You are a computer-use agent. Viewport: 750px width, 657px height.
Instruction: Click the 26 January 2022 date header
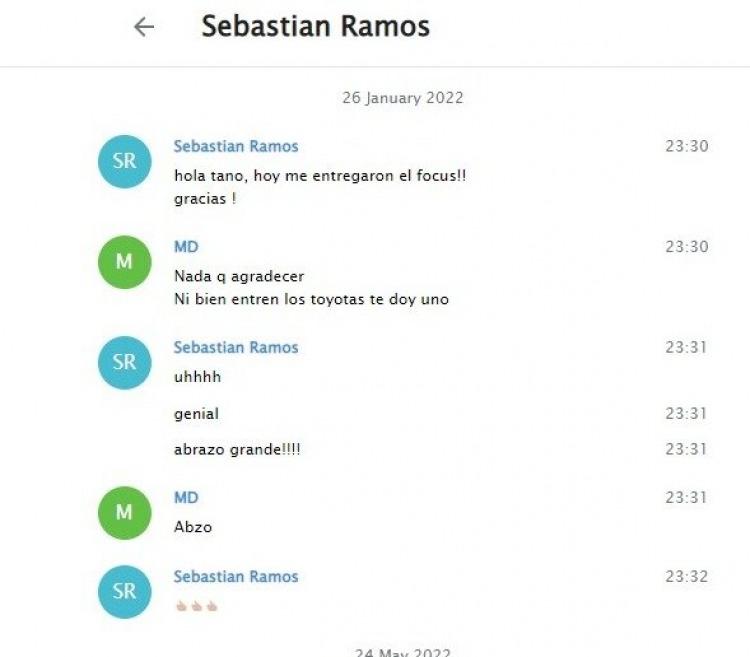[x=403, y=98]
